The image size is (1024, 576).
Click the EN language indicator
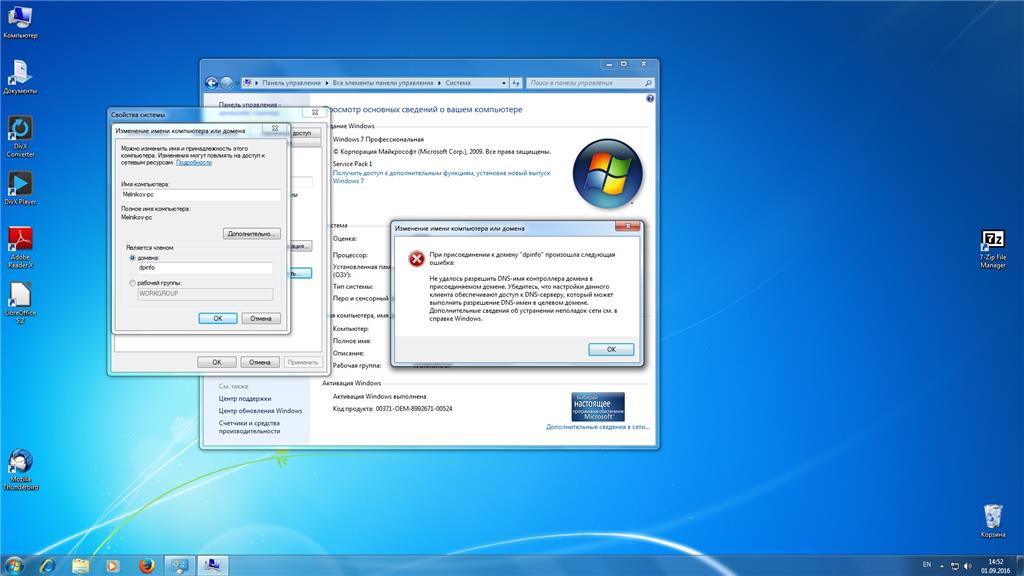pyautogui.click(x=927, y=565)
